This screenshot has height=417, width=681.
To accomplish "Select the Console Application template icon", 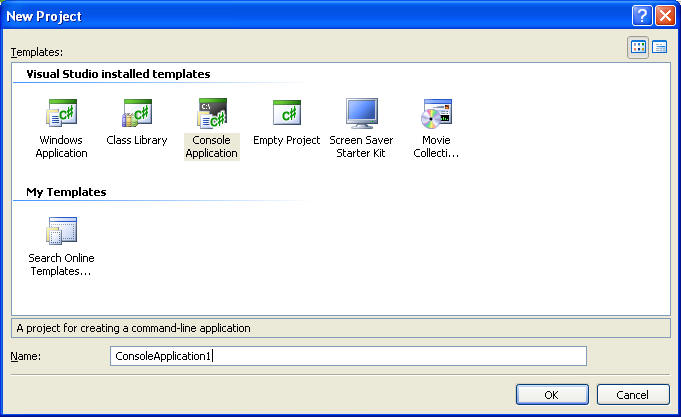I will 212,114.
